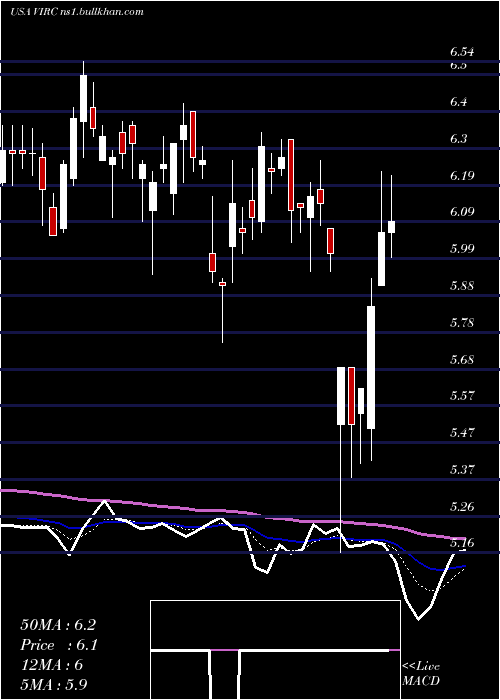Select the 5.99 price axis label
This screenshot has width=500, height=700.
462,249
